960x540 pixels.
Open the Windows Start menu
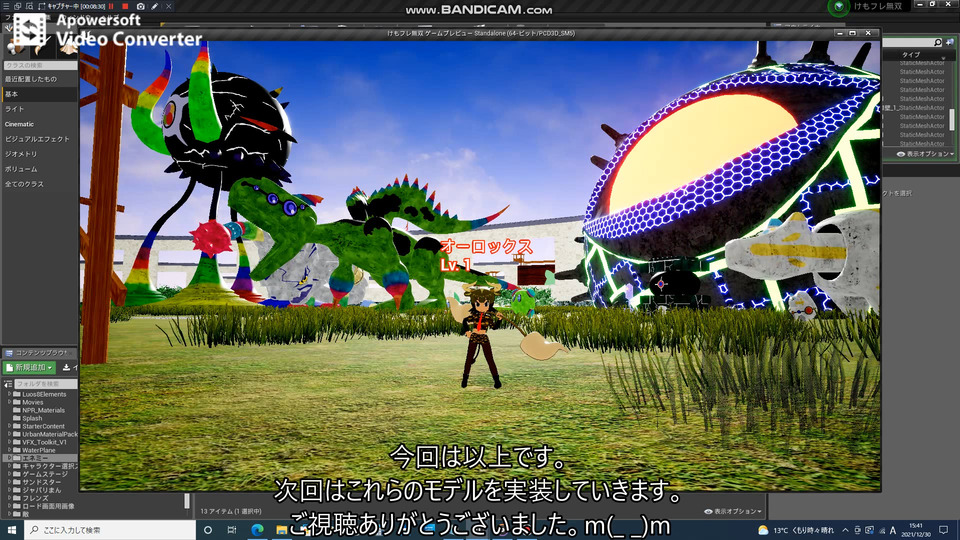pyautogui.click(x=12, y=530)
